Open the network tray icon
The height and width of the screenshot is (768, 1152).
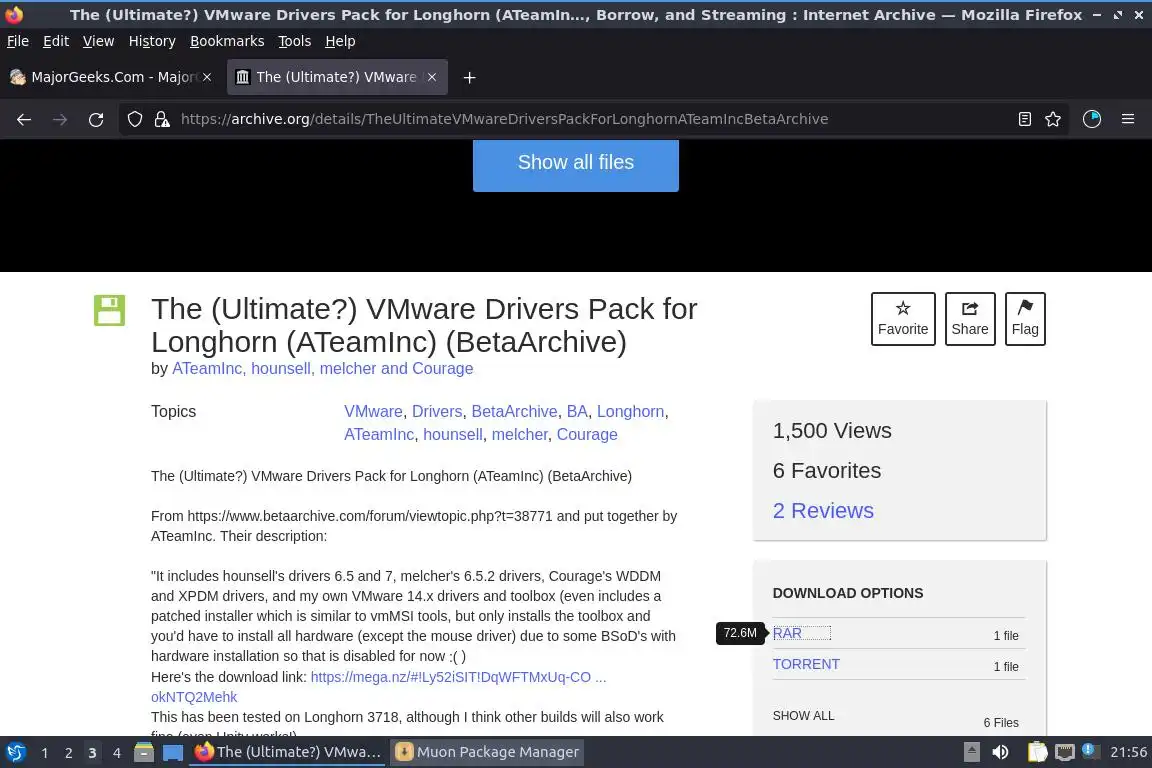[x=1065, y=752]
